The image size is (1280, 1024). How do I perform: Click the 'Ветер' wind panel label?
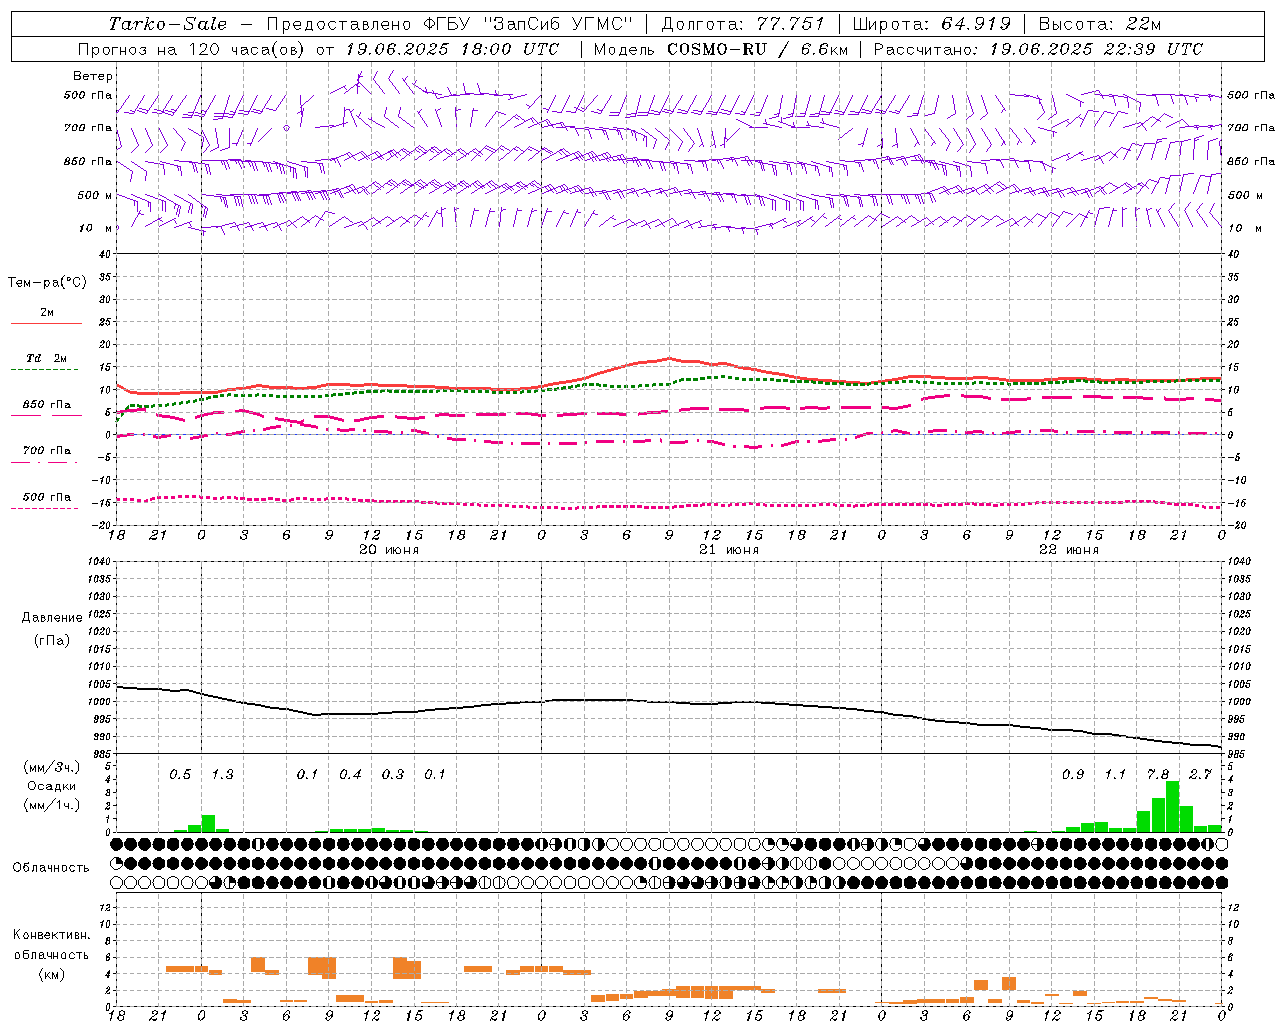[x=93, y=76]
